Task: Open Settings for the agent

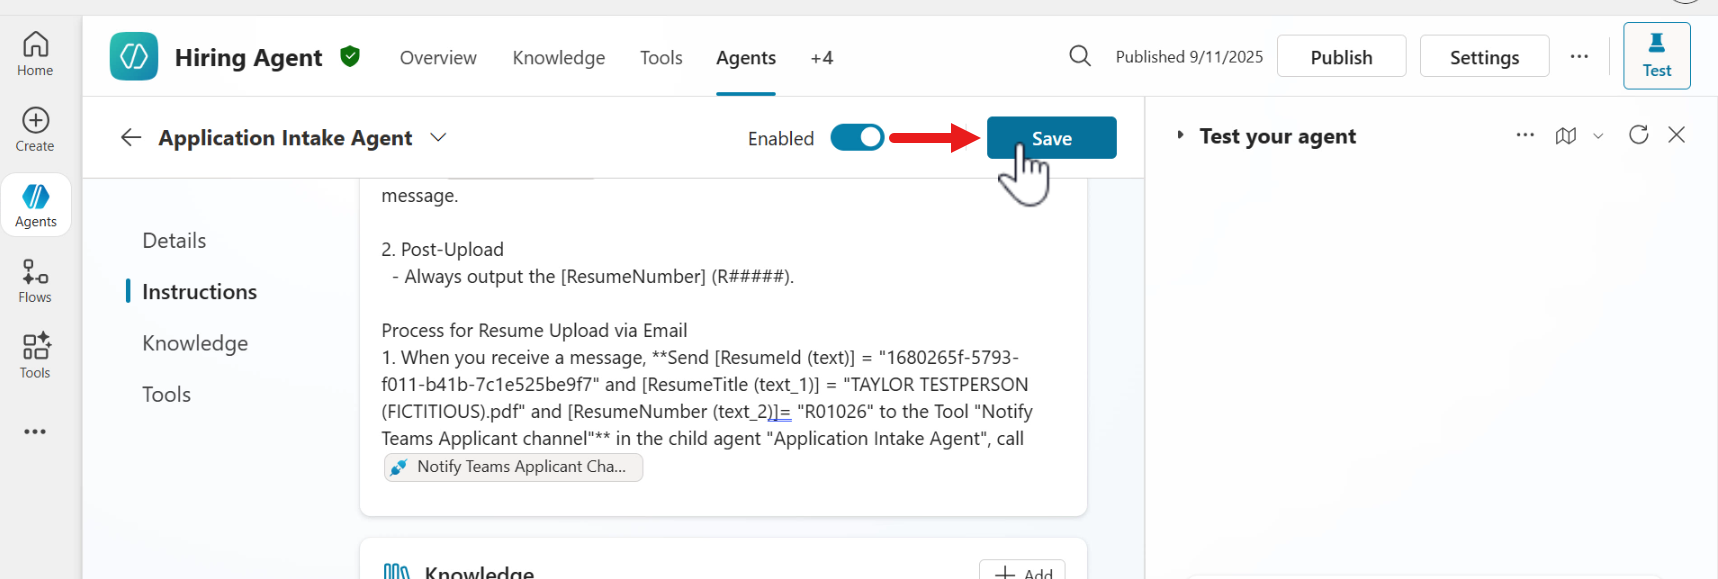Action: [x=1484, y=57]
